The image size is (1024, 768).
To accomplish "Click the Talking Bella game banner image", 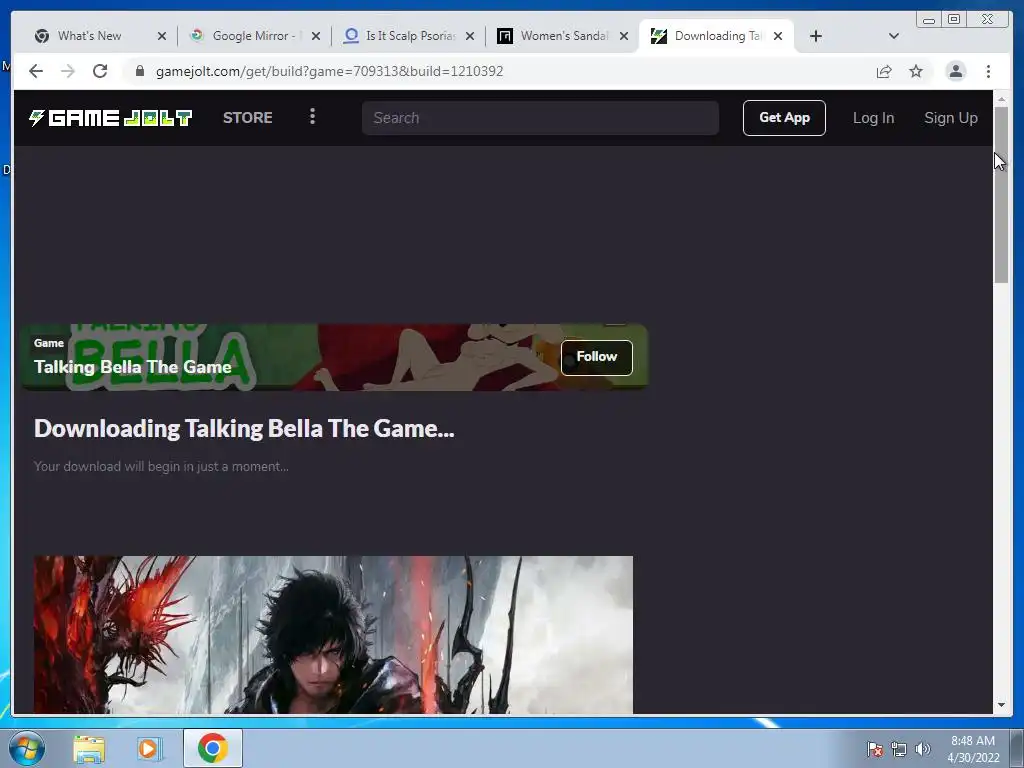I will [x=334, y=357].
